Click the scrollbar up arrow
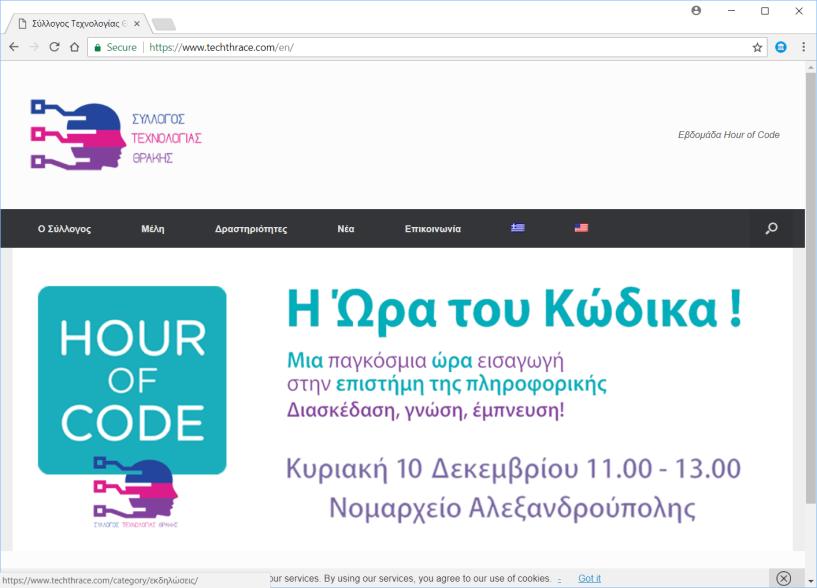 point(811,68)
